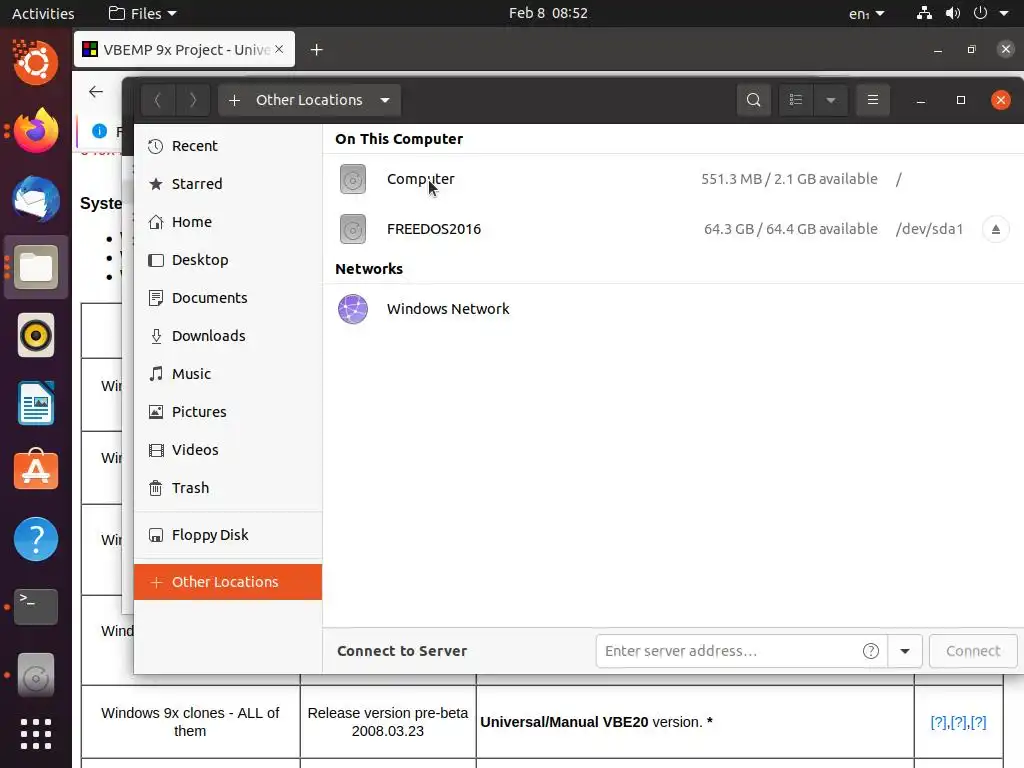The height and width of the screenshot is (768, 1024).
Task: Go back in Files navigation
Action: click(157, 100)
